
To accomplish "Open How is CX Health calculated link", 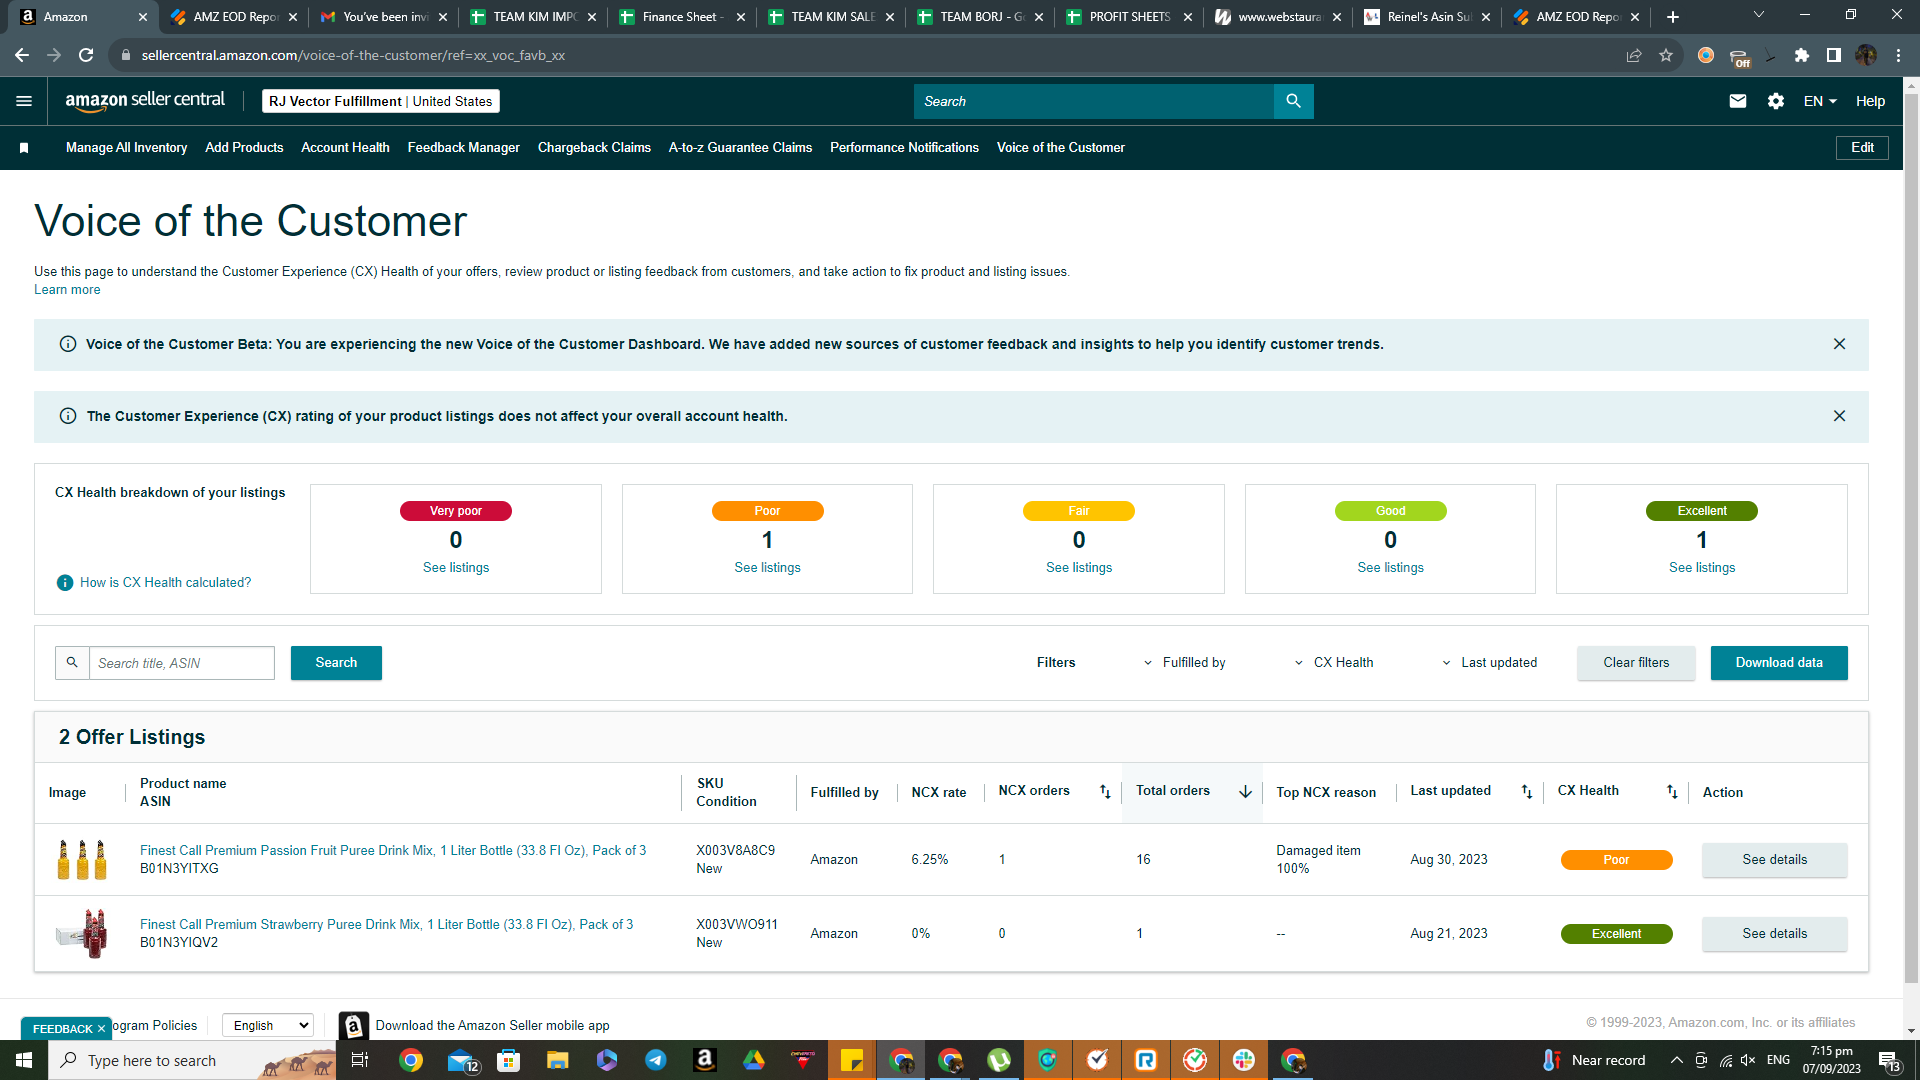I will (165, 583).
